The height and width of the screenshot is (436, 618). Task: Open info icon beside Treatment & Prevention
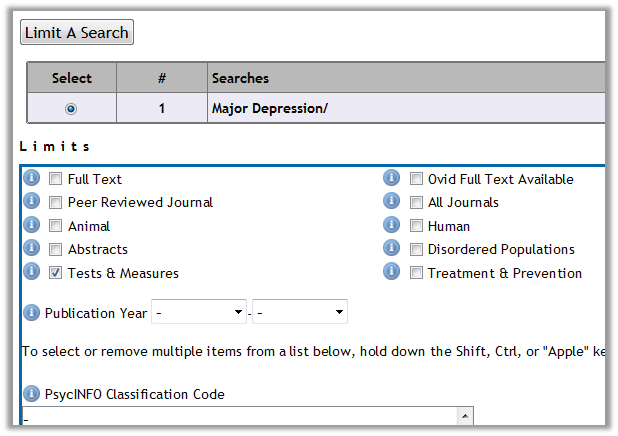pyautogui.click(x=391, y=272)
